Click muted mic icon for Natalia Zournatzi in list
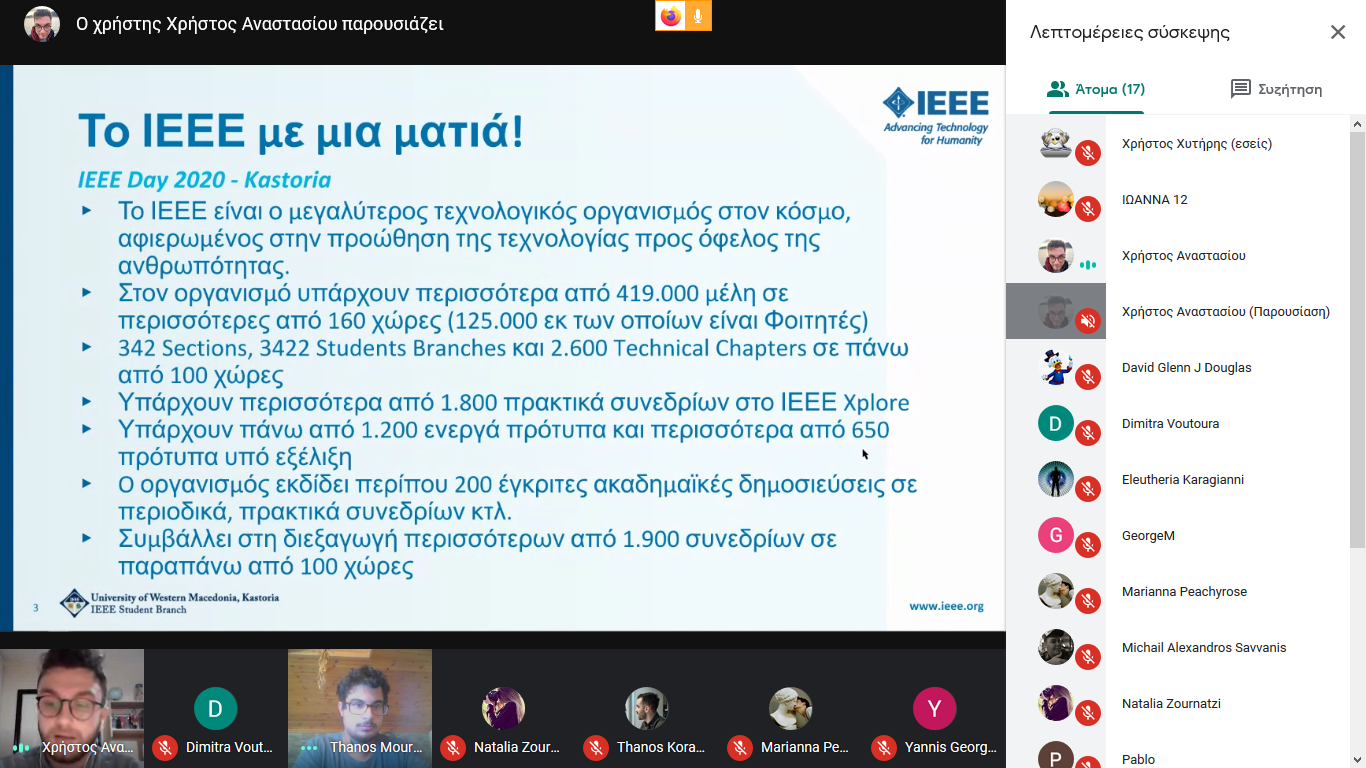The height and width of the screenshot is (768, 1366). click(x=1088, y=713)
